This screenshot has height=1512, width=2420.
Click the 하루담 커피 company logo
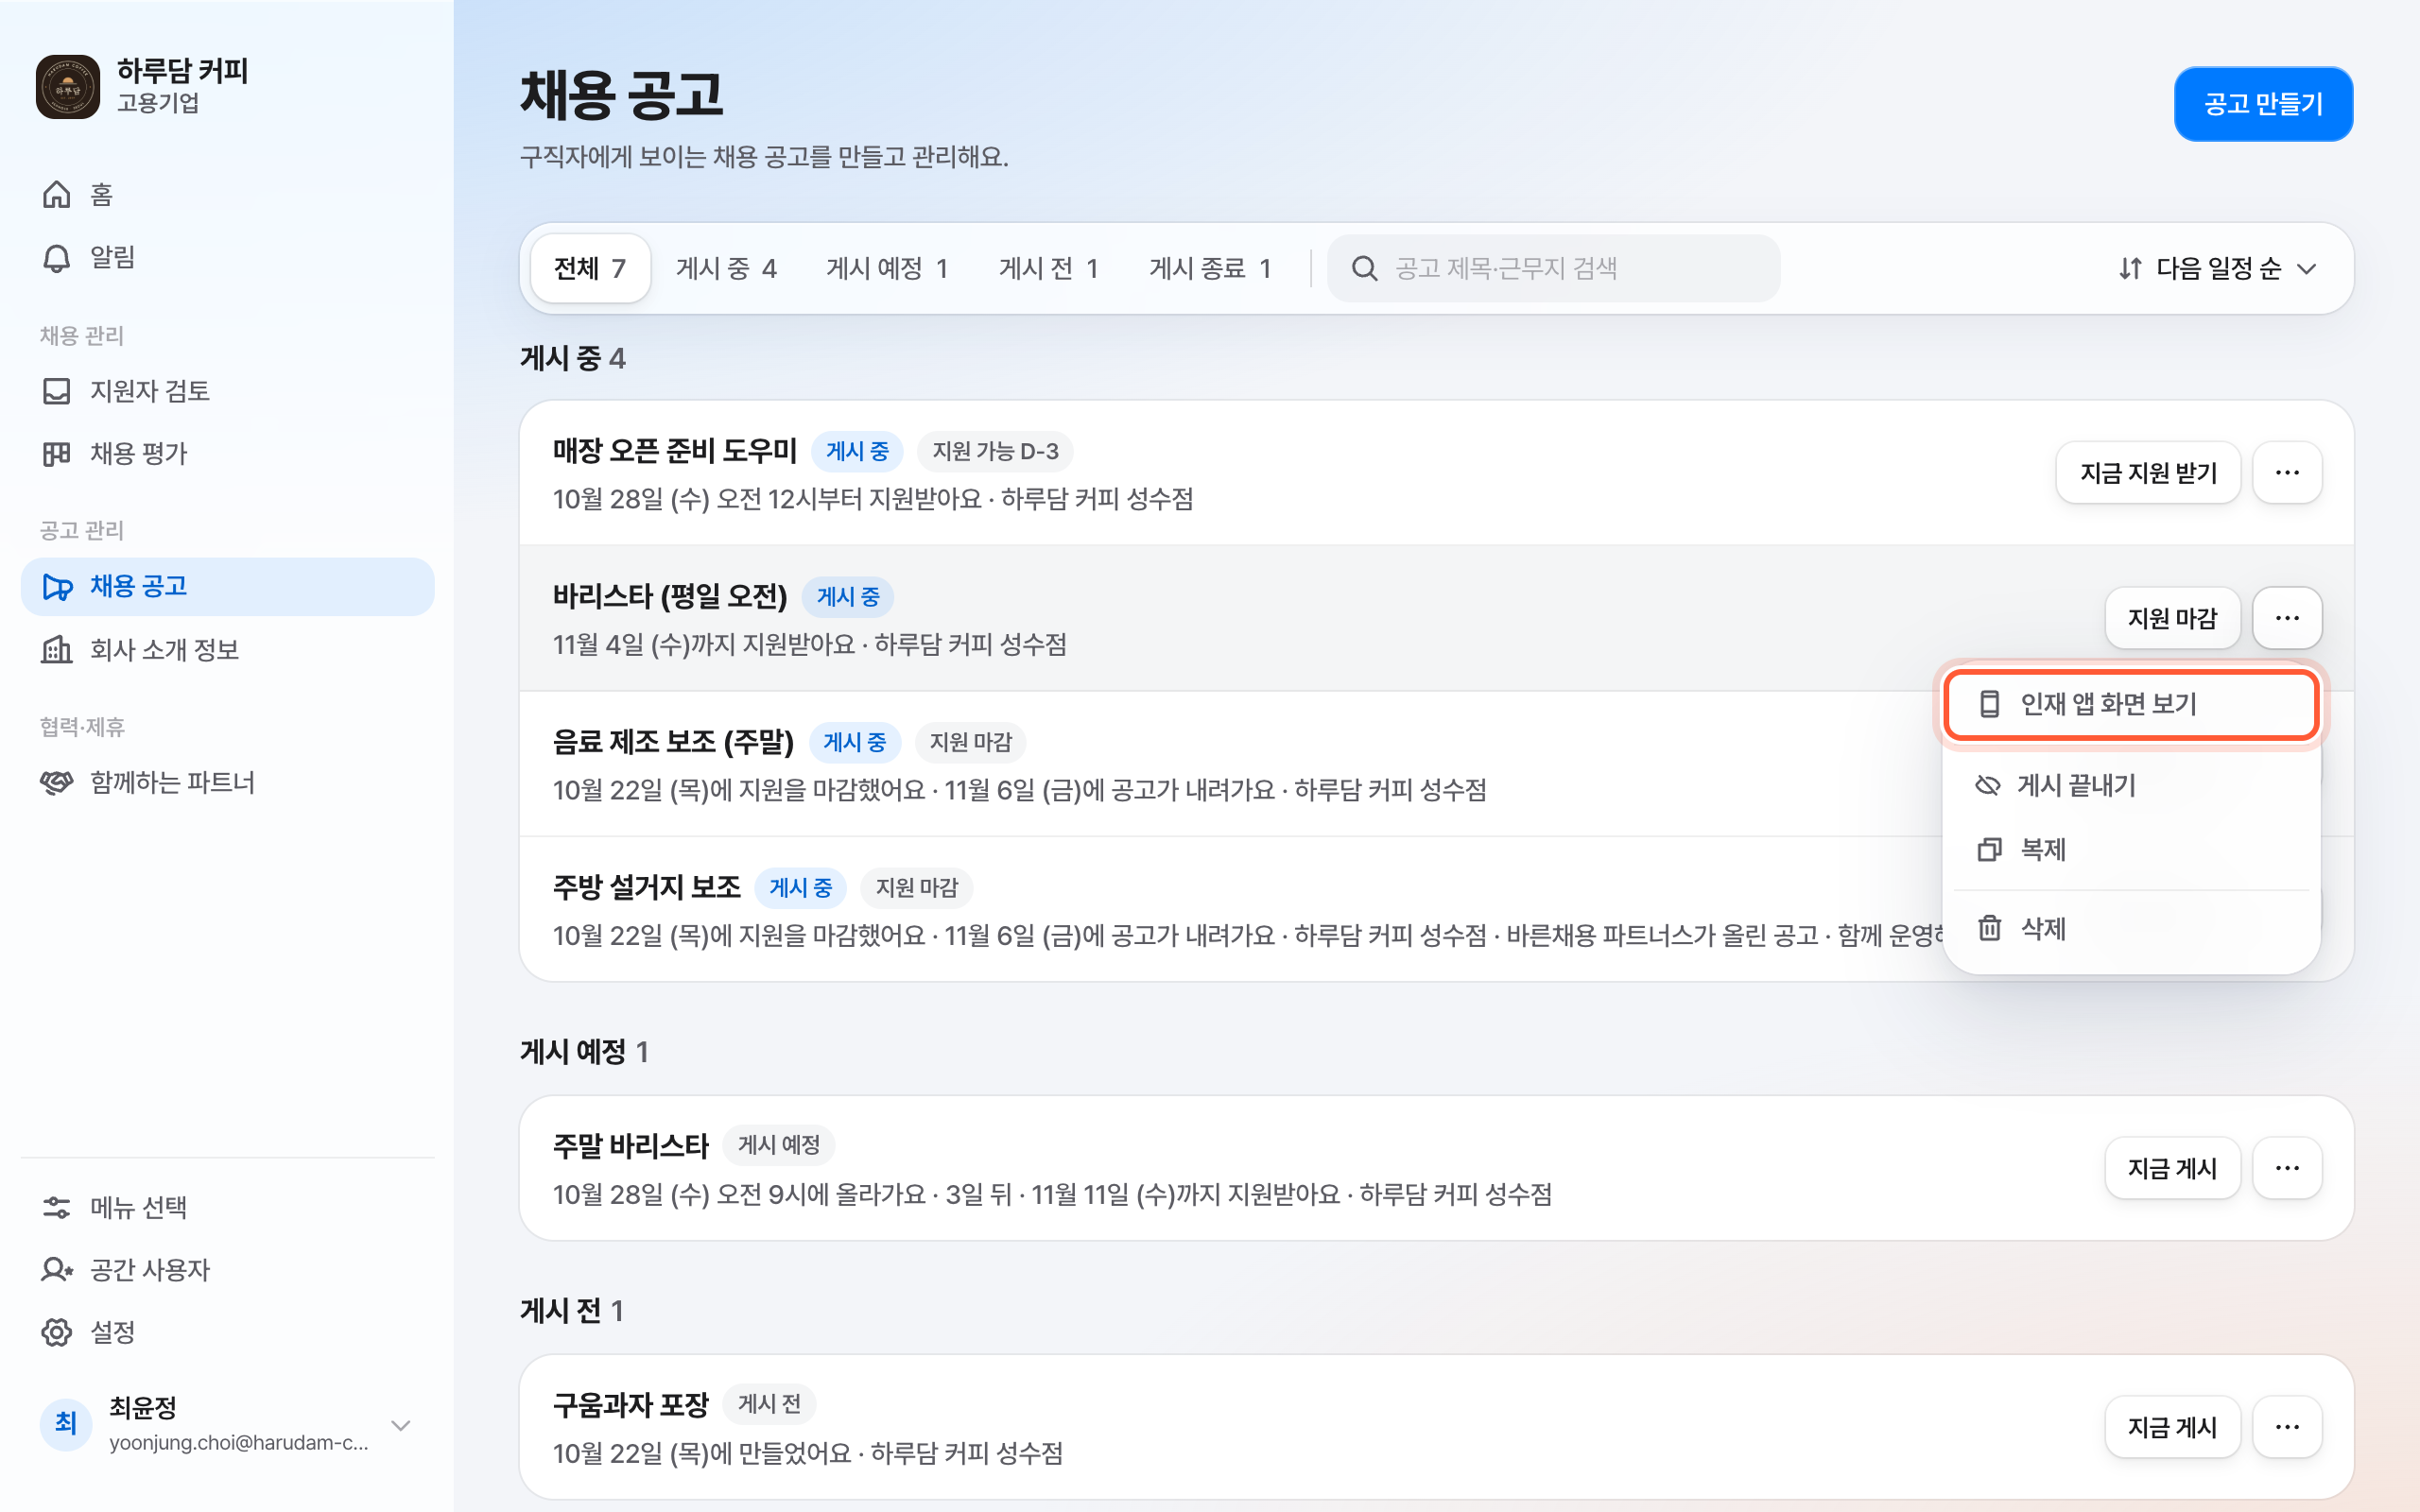tap(68, 87)
